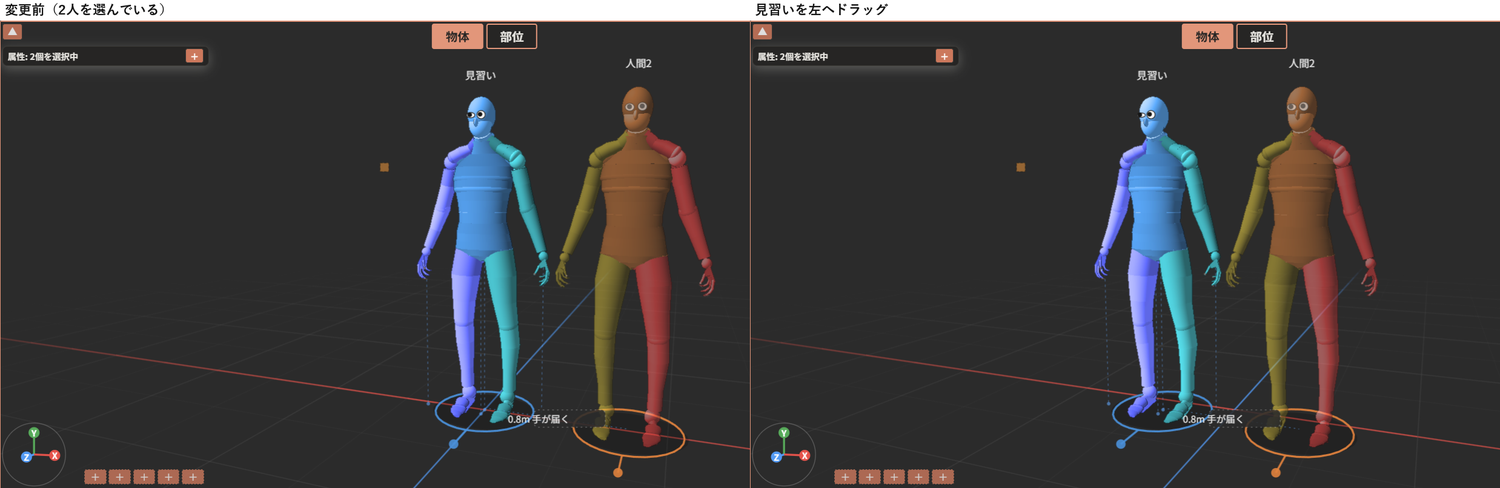This screenshot has height=488, width=1500.
Task: Grab orange rotation handle dot in 見習いを左へドラッグ view
Action: tap(1276, 473)
